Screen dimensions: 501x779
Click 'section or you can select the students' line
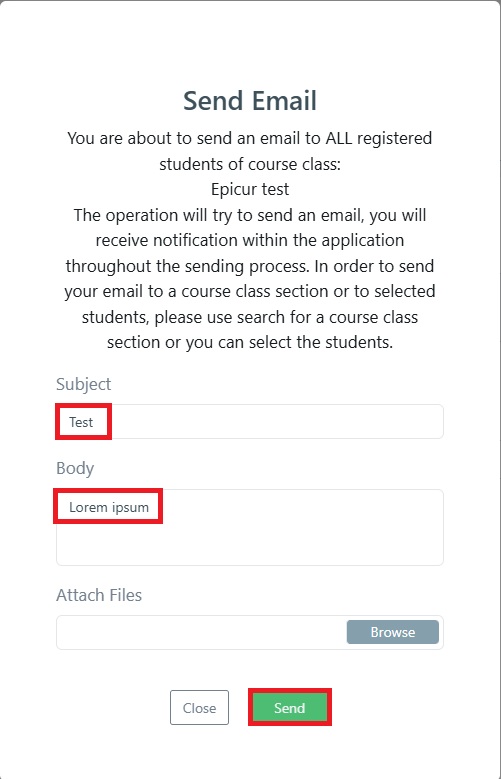click(x=250, y=342)
